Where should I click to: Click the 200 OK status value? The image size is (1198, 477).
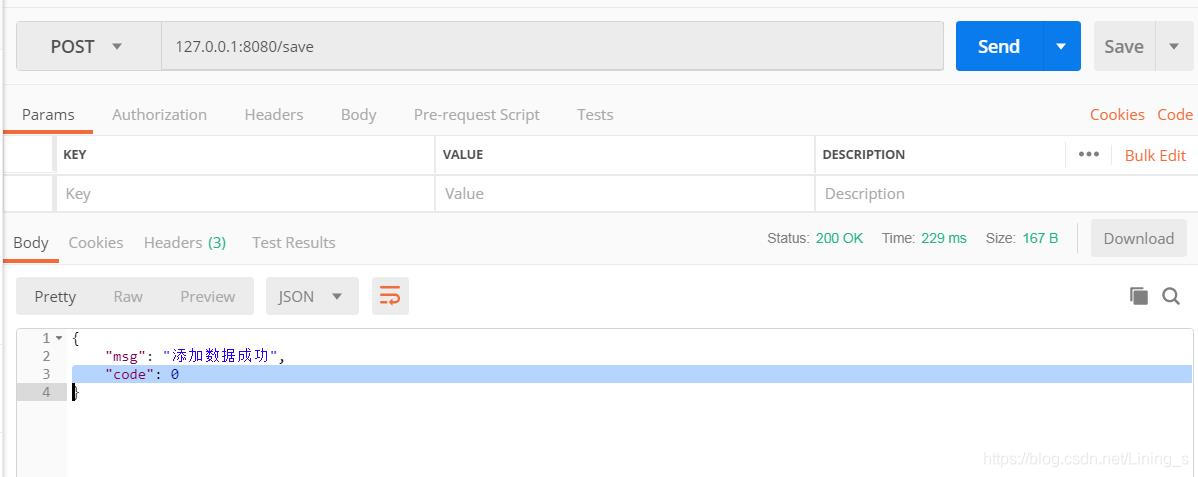(839, 238)
